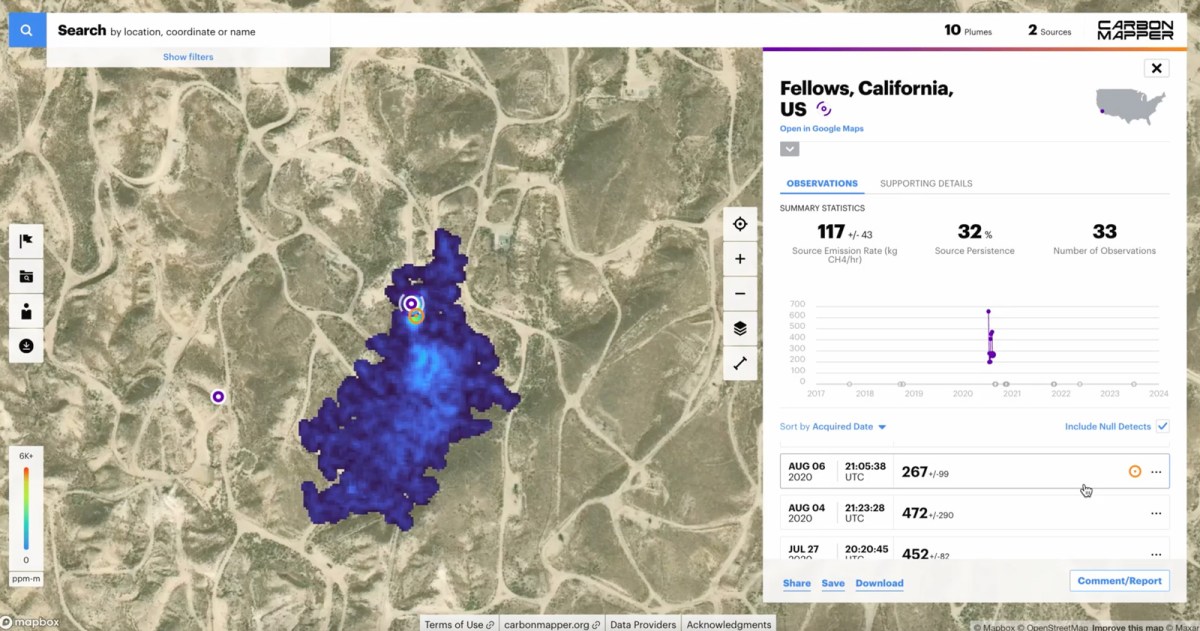This screenshot has height=631, width=1200.
Task: Click the circular download icon on left
Action: (26, 346)
